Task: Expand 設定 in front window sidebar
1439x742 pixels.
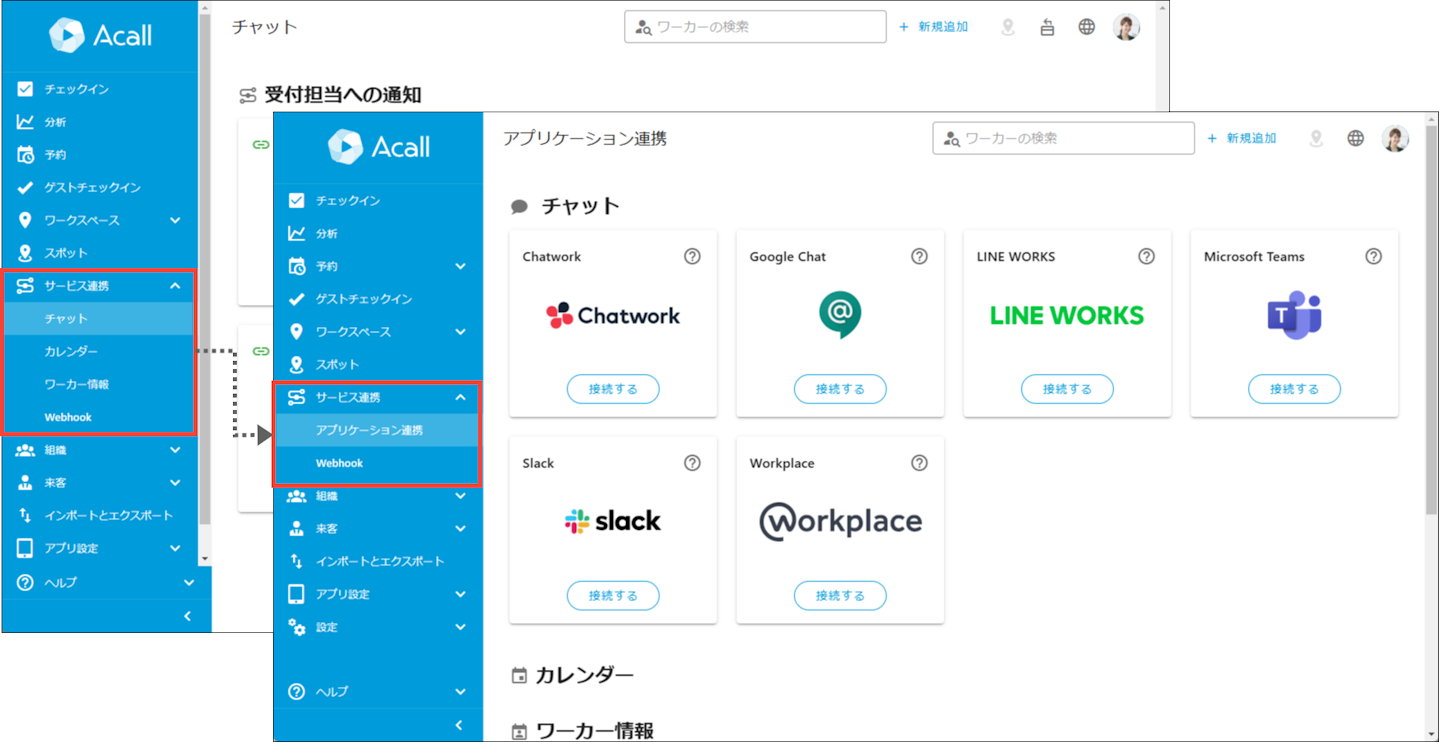Action: [460, 627]
